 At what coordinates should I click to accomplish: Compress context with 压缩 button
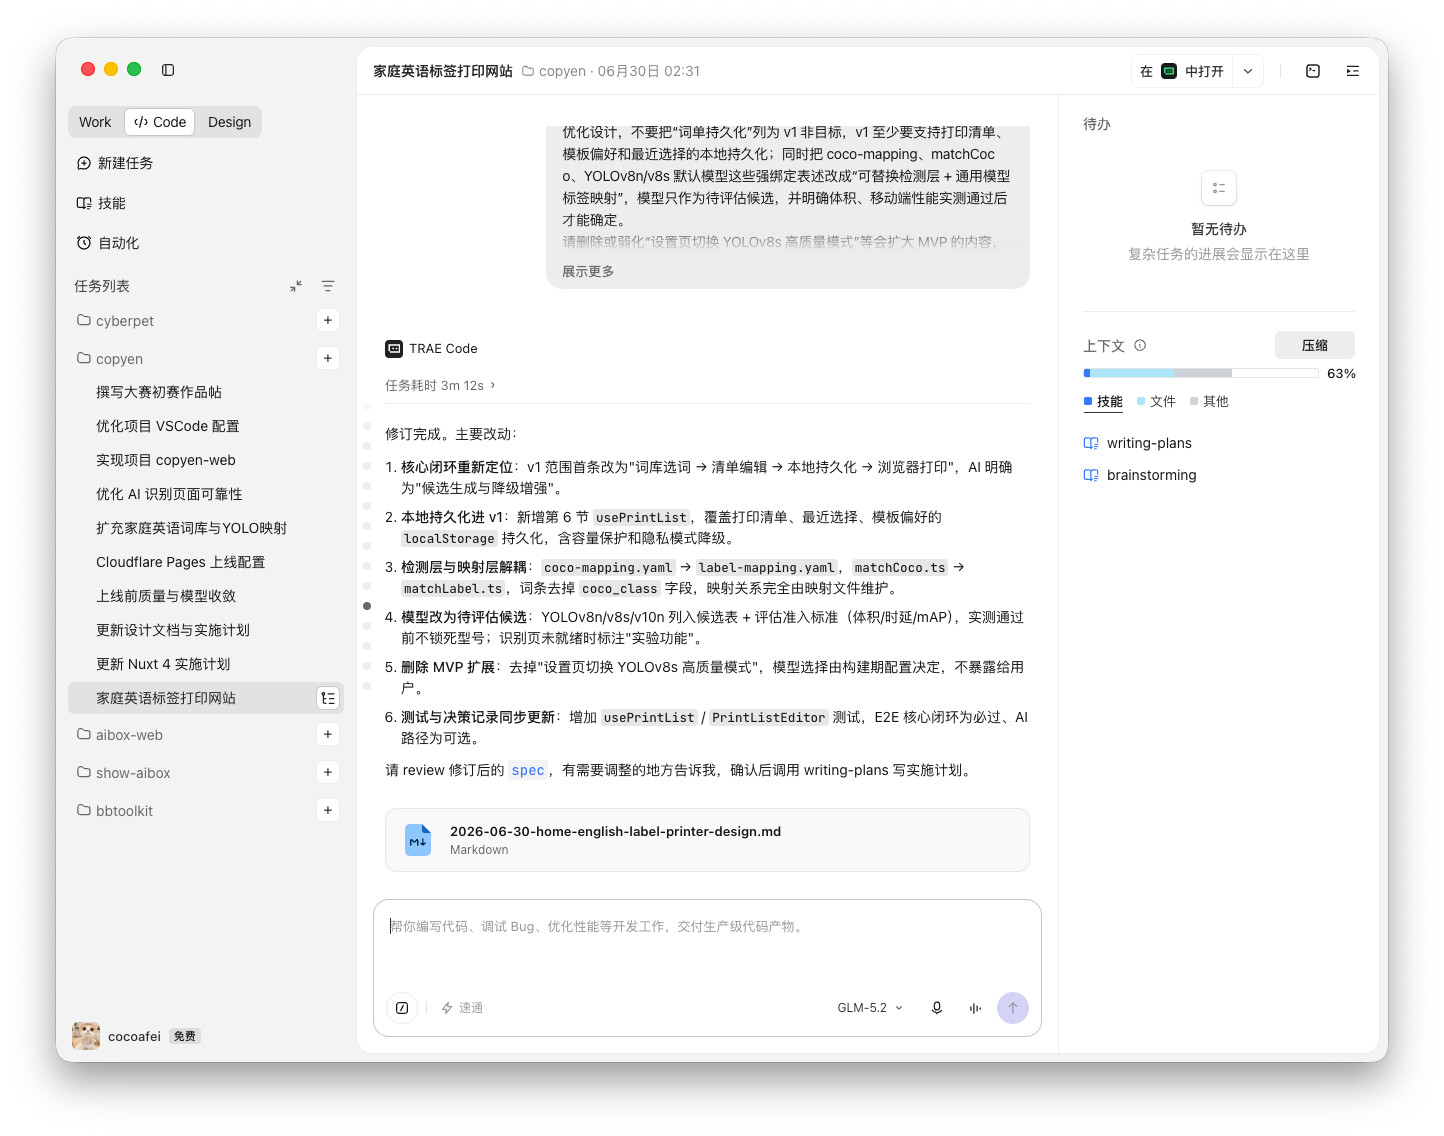(1315, 345)
